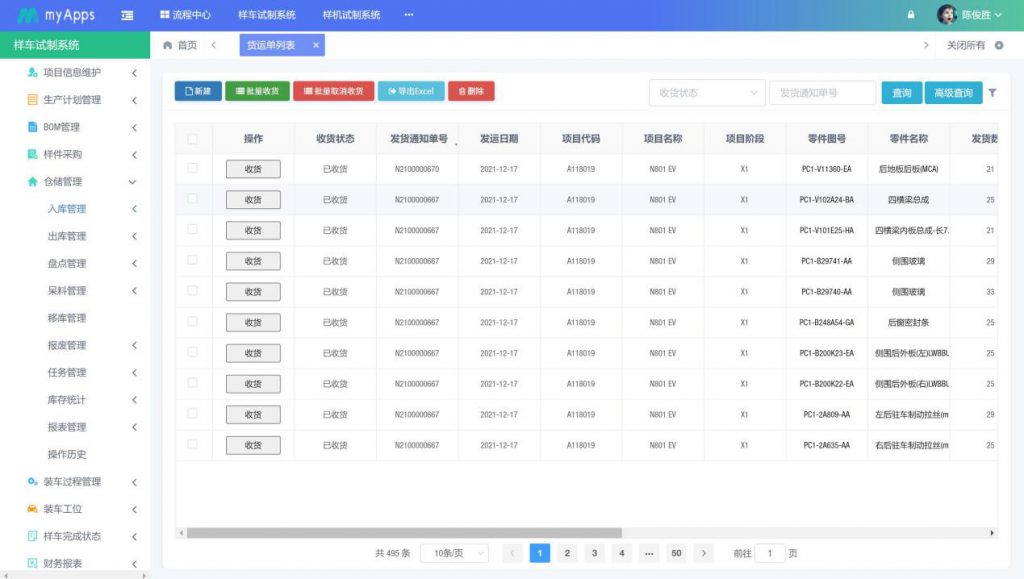Click the filter funnel icon

click(992, 93)
